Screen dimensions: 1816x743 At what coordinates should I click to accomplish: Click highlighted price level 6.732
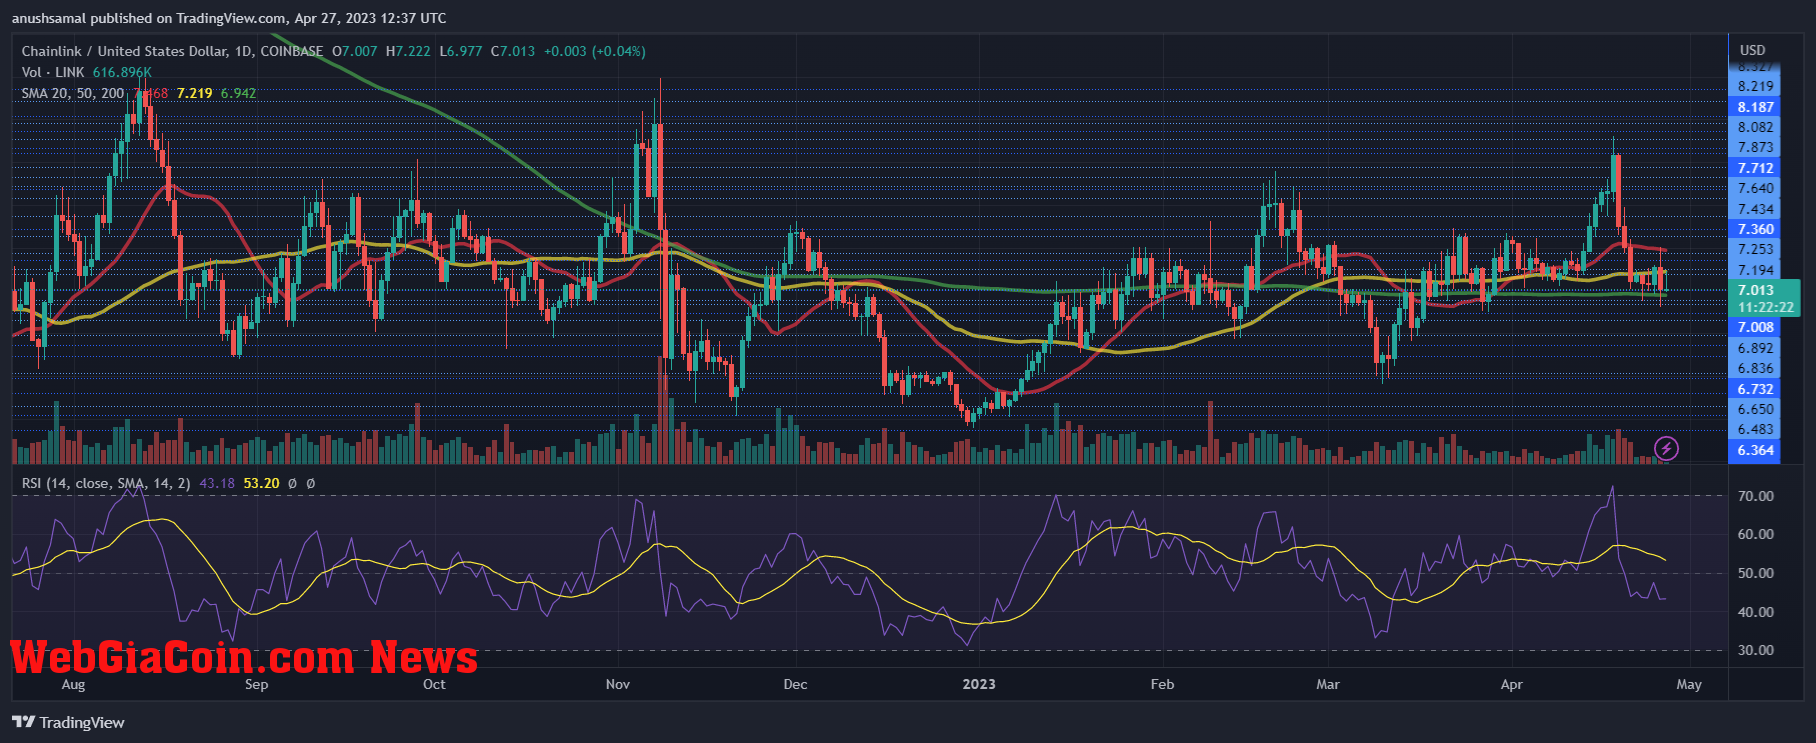1755,389
